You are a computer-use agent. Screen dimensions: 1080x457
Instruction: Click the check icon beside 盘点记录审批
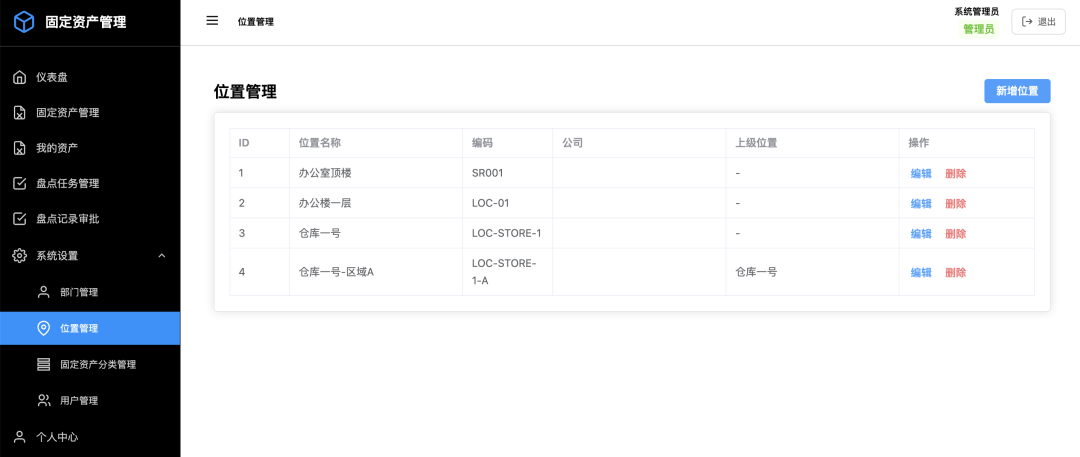point(21,219)
